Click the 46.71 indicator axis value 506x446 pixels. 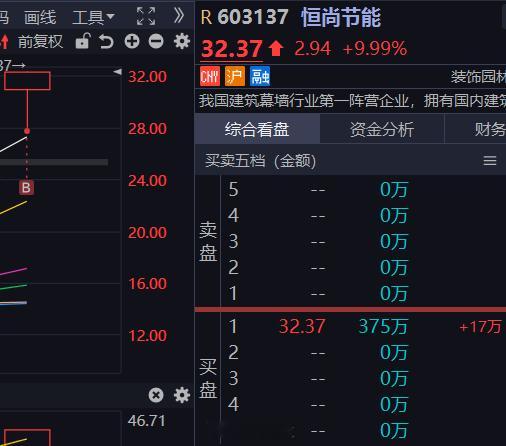pos(147,421)
